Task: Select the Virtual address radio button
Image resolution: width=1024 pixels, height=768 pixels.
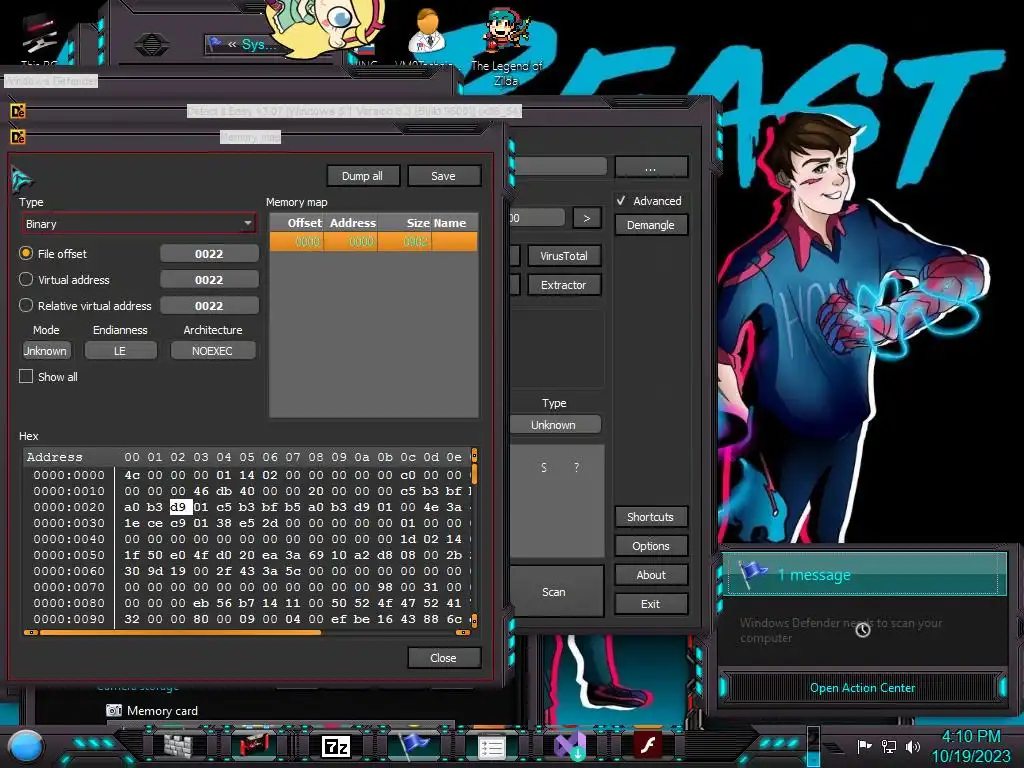Action: [26, 280]
